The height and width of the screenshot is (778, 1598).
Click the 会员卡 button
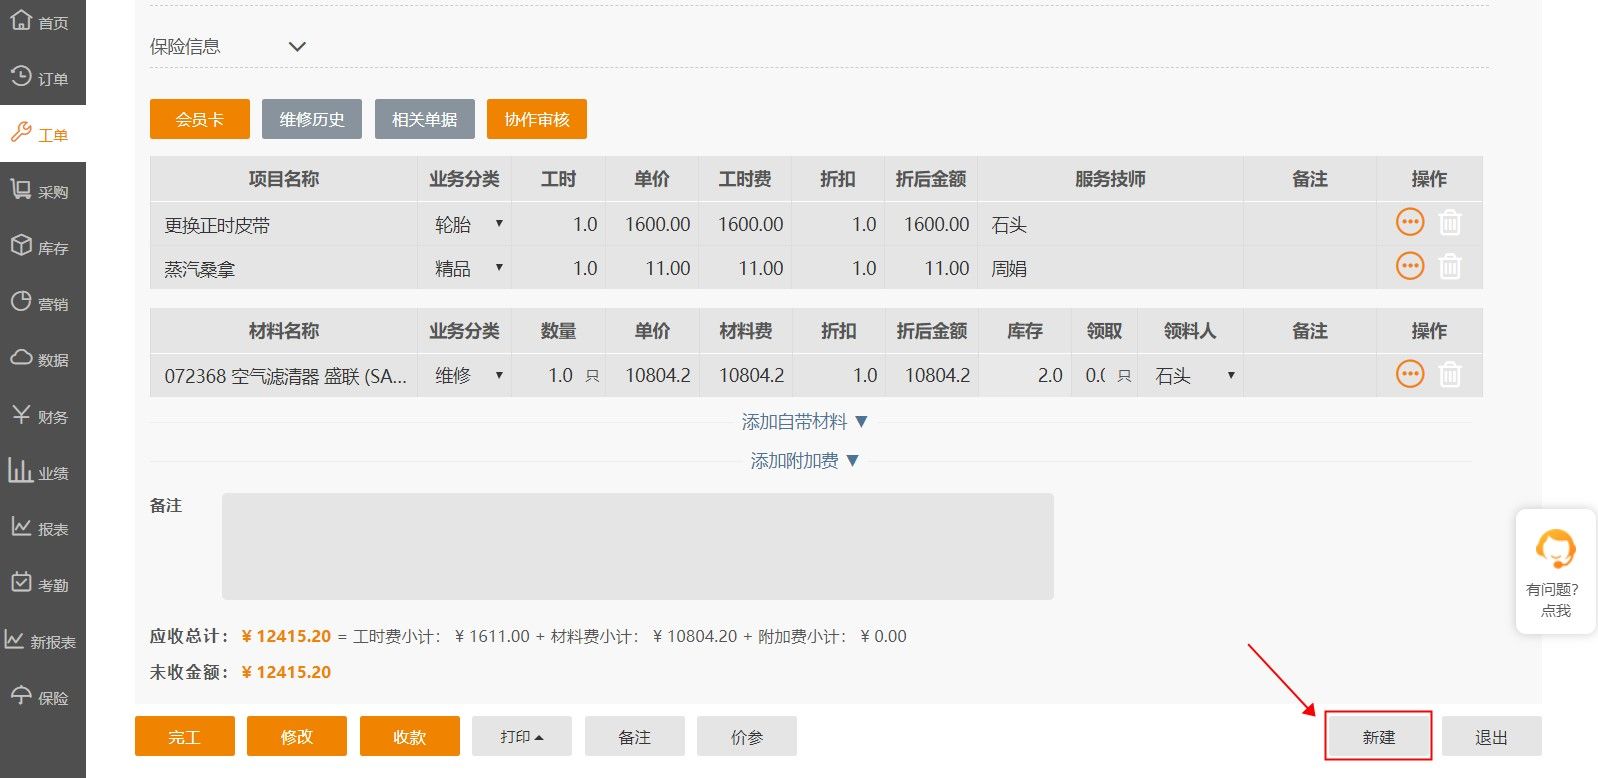coord(199,119)
